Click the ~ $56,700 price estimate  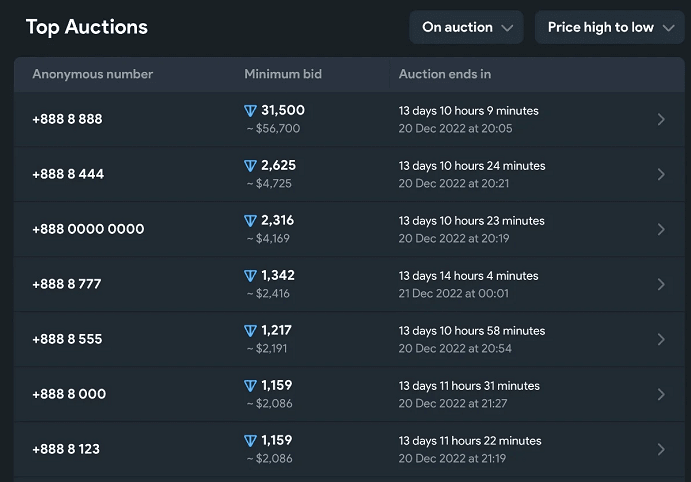coord(273,129)
